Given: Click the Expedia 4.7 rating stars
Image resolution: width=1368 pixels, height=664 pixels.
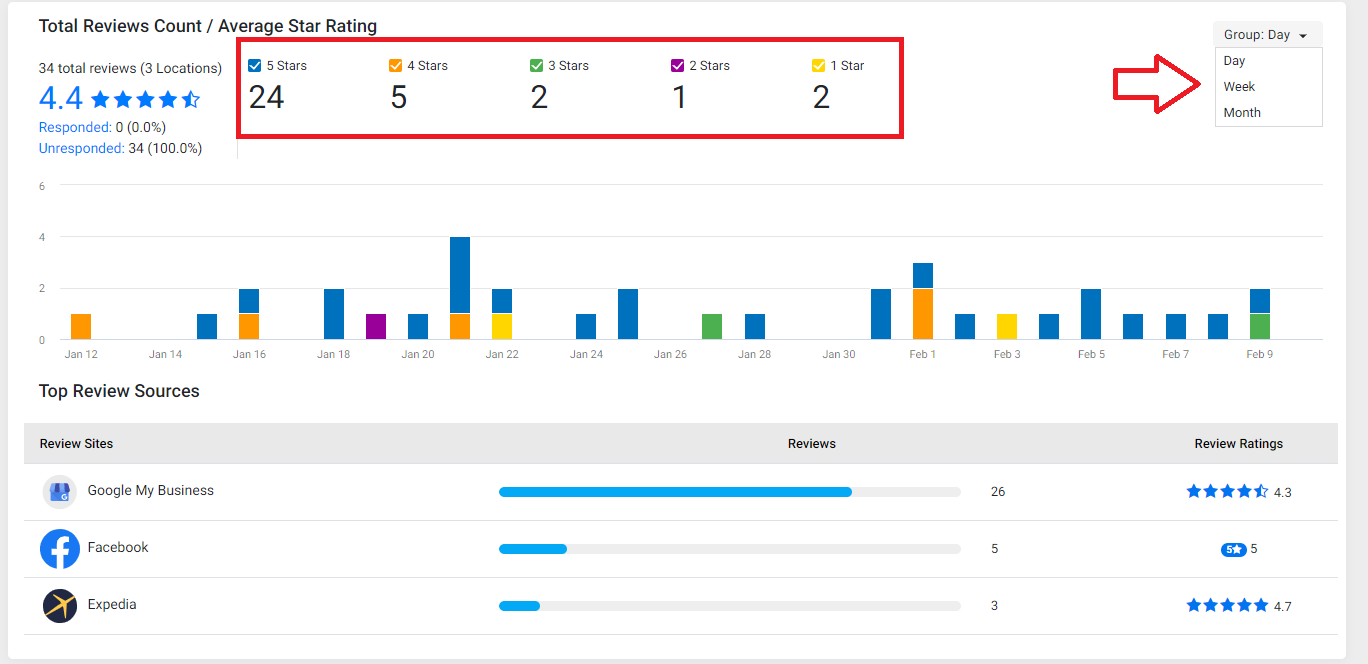Looking at the screenshot, I should coord(1227,605).
